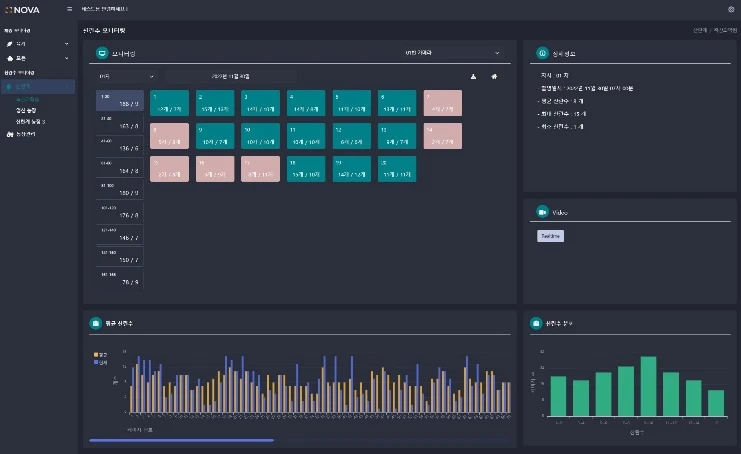The width and height of the screenshot is (741, 454).
Task: Open the small dropdown left of the date field
Action: tap(126, 77)
